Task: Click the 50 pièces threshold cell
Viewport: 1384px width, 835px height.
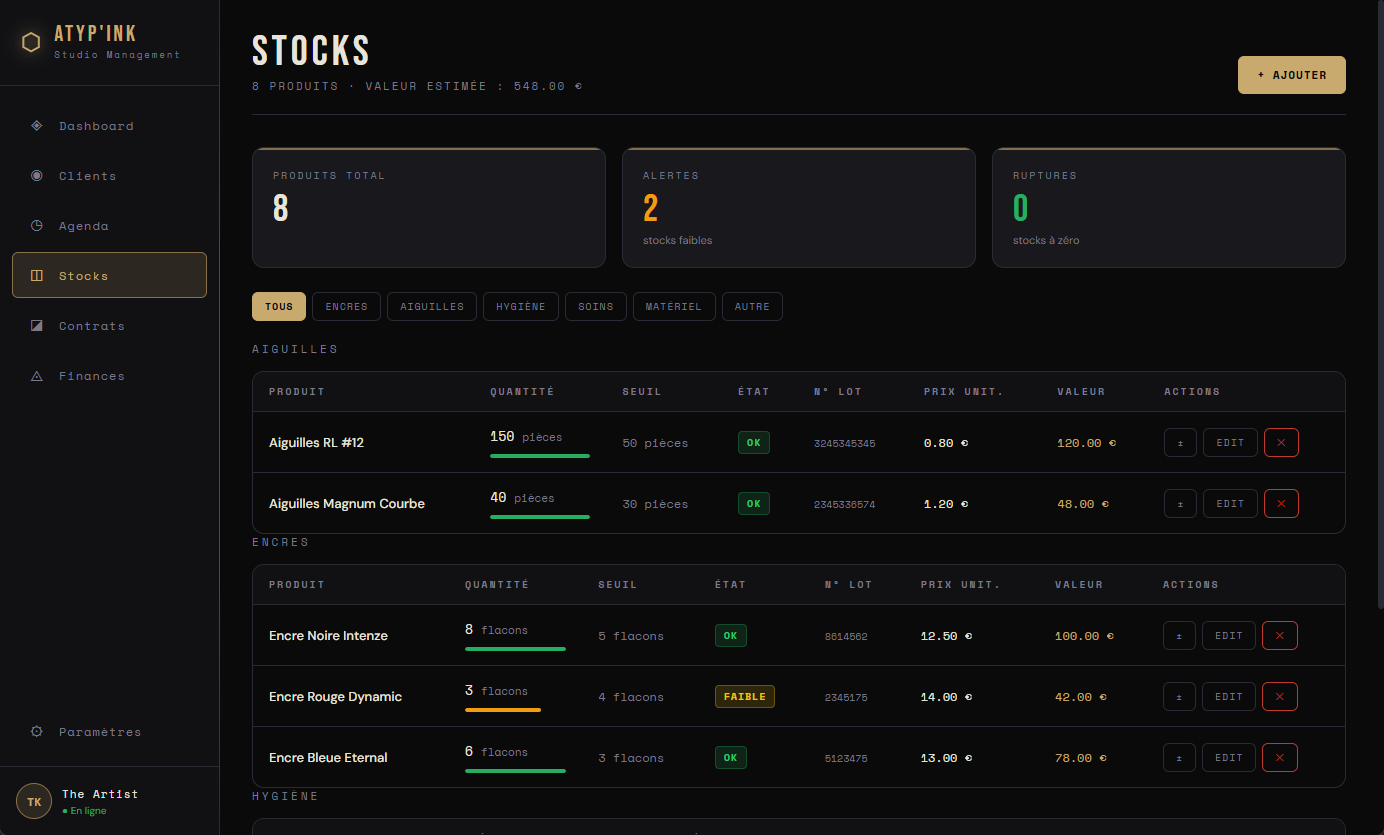Action: coord(655,443)
